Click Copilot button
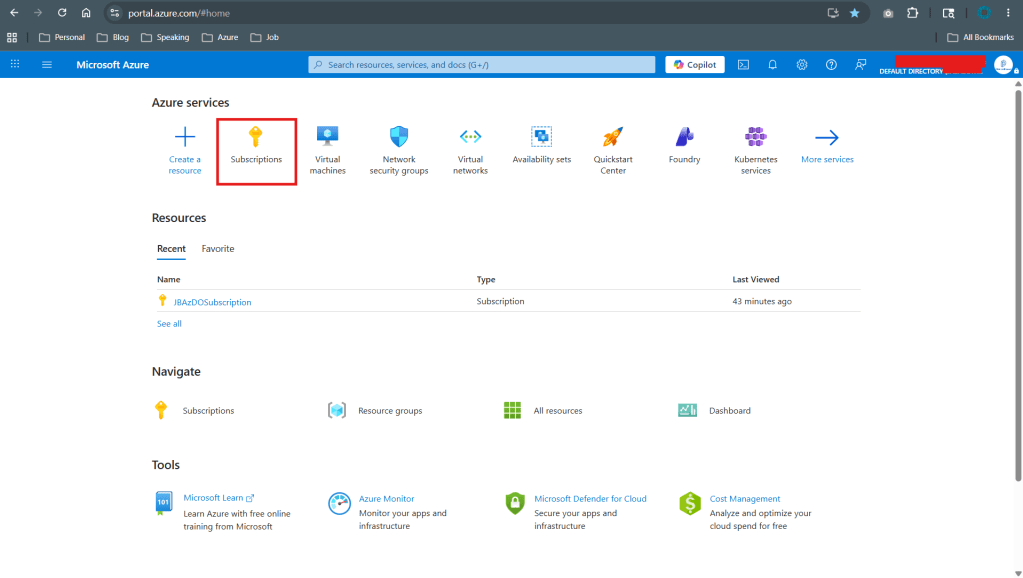Viewport: 1023px width, 578px height. (x=695, y=65)
